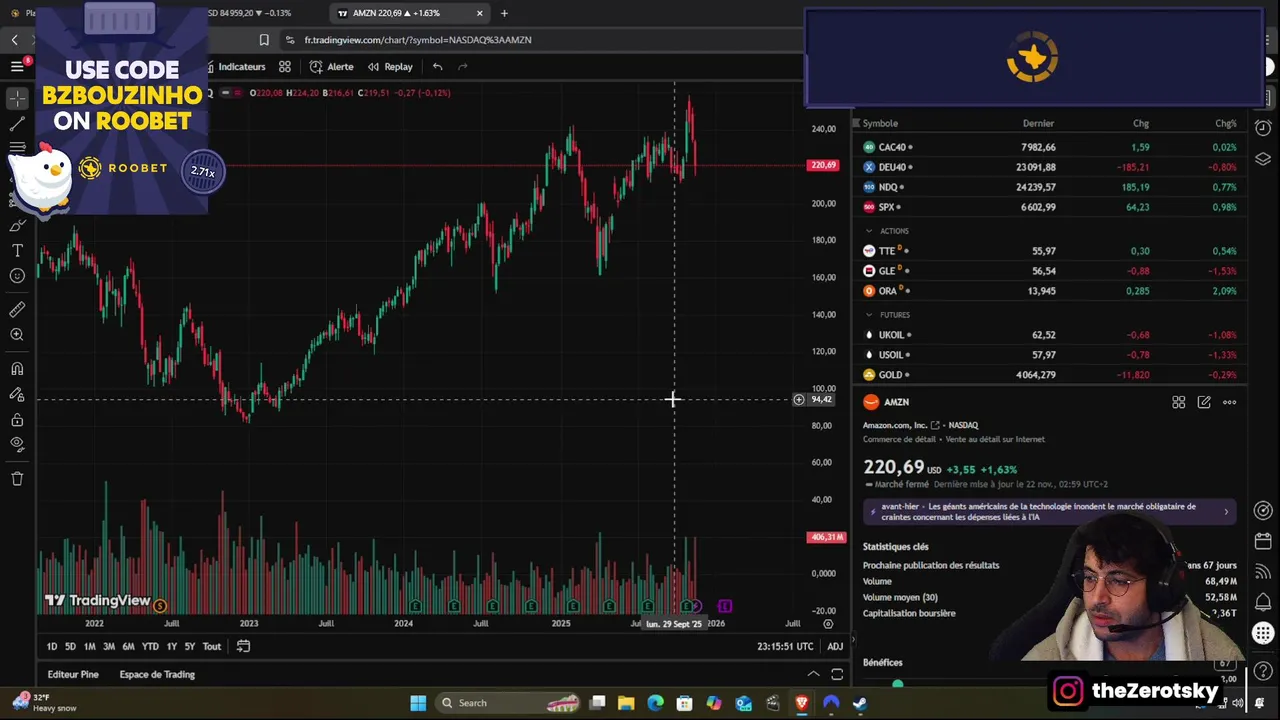Toggle lock all drawings
Image resolution: width=1280 pixels, height=720 pixels.
pyautogui.click(x=17, y=420)
